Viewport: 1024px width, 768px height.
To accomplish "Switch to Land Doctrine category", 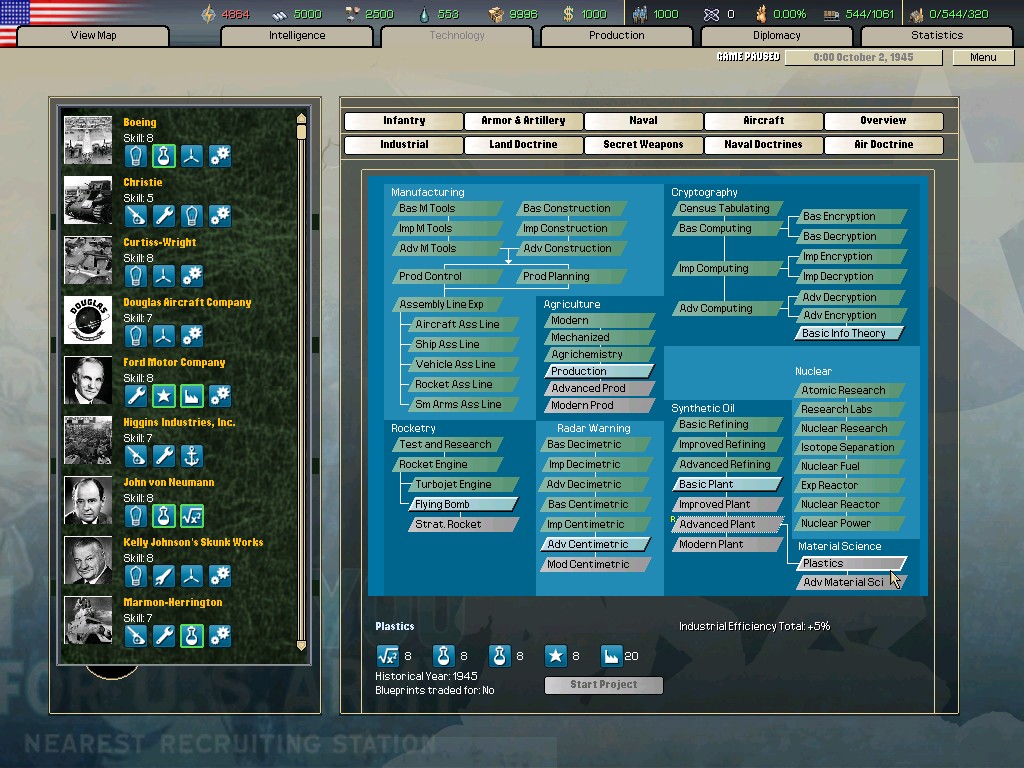I will click(523, 144).
